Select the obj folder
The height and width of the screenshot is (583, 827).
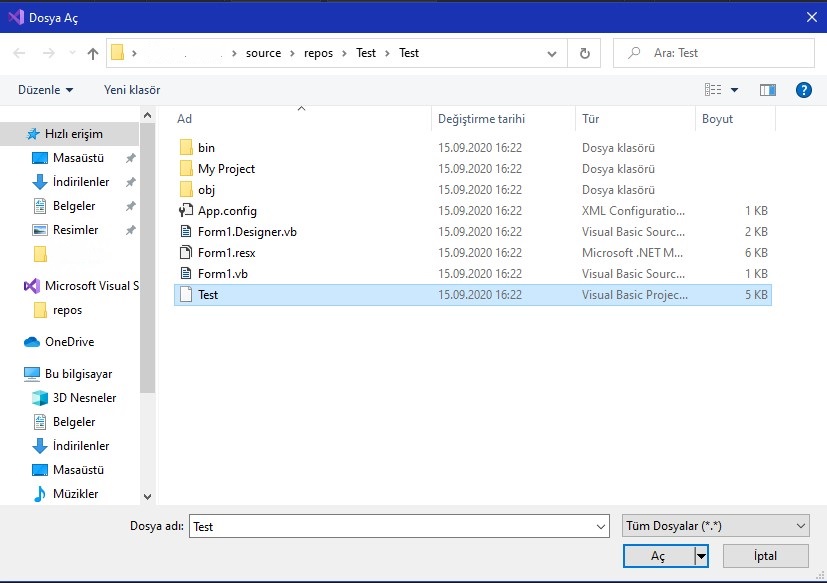[x=473, y=190]
